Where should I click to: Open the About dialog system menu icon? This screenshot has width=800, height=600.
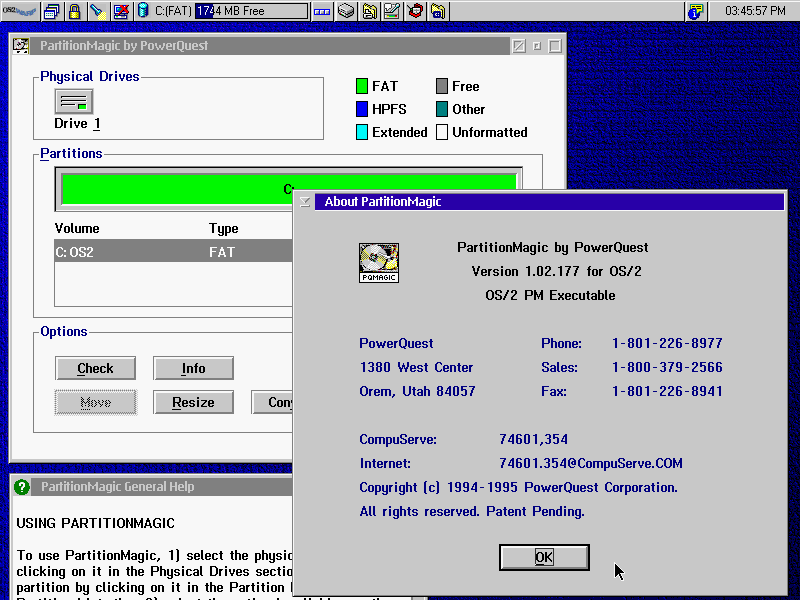point(305,202)
